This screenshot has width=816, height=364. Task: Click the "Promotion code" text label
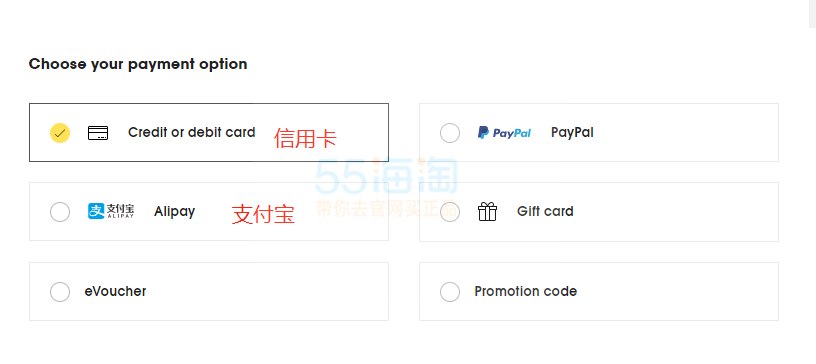click(526, 291)
